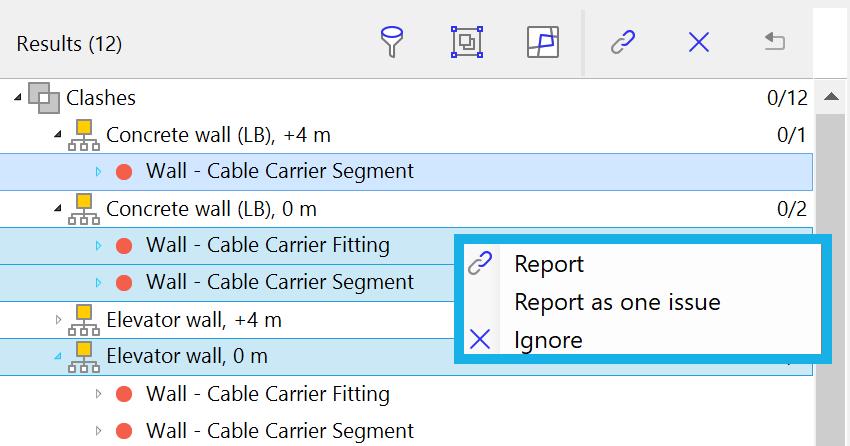
Task: Expand the Elevator wall, +4 m group
Action: (x=57, y=321)
